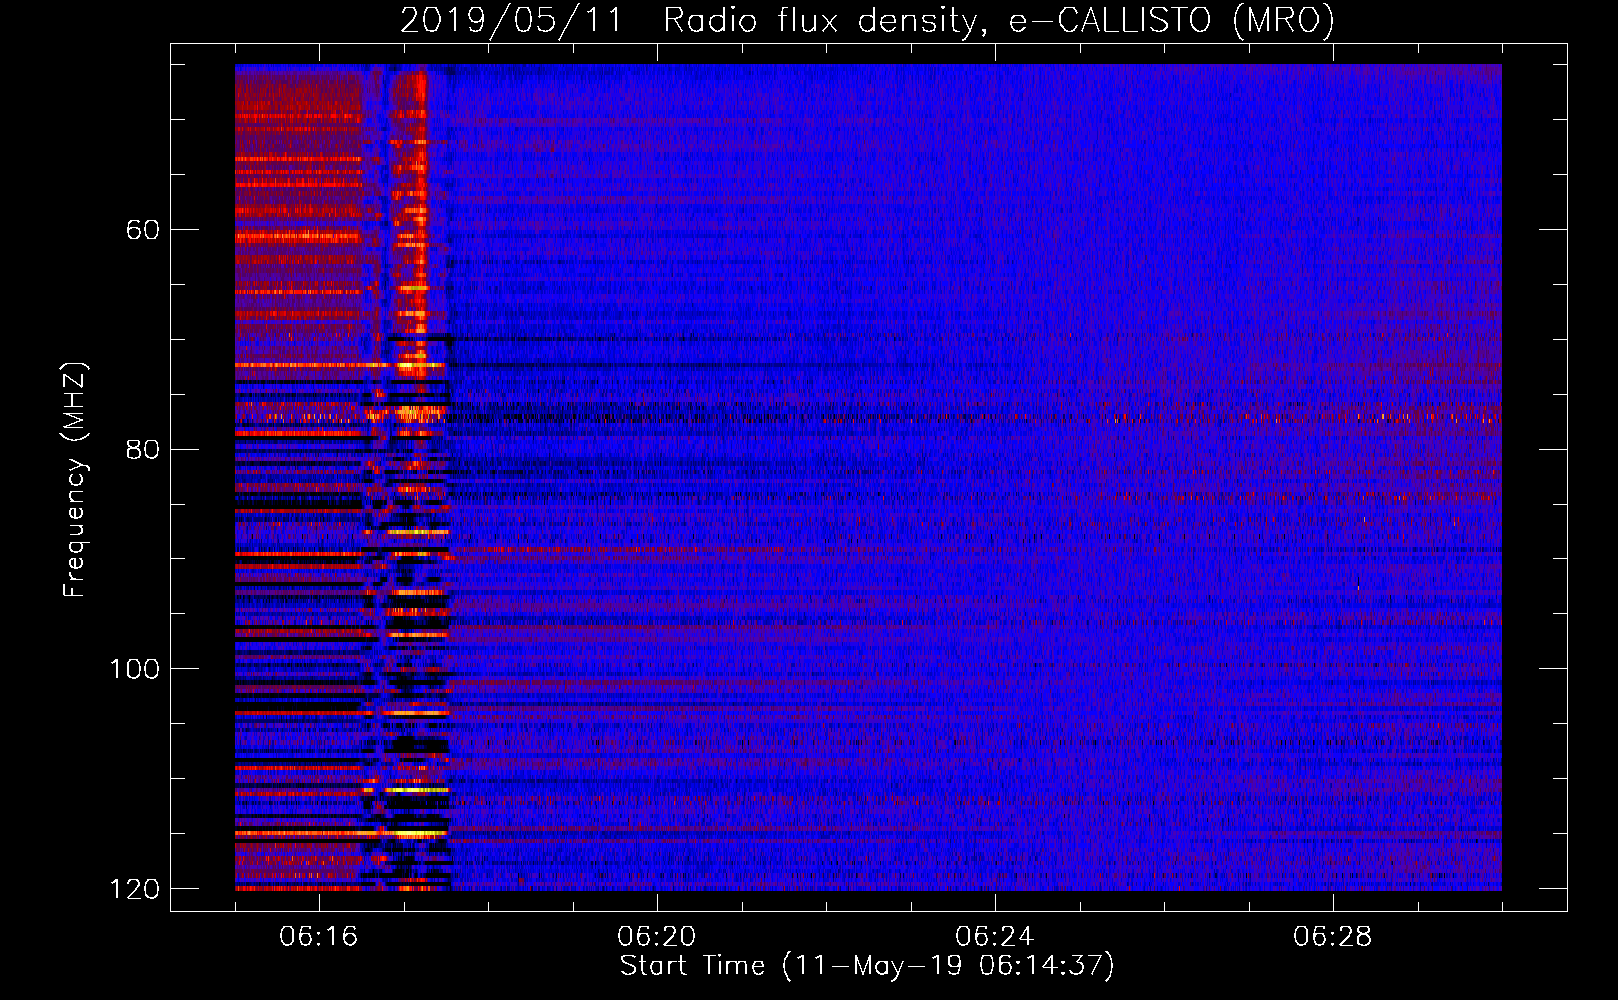Click the 06:20 time tick label
The width and height of the screenshot is (1618, 1000).
tap(657, 937)
